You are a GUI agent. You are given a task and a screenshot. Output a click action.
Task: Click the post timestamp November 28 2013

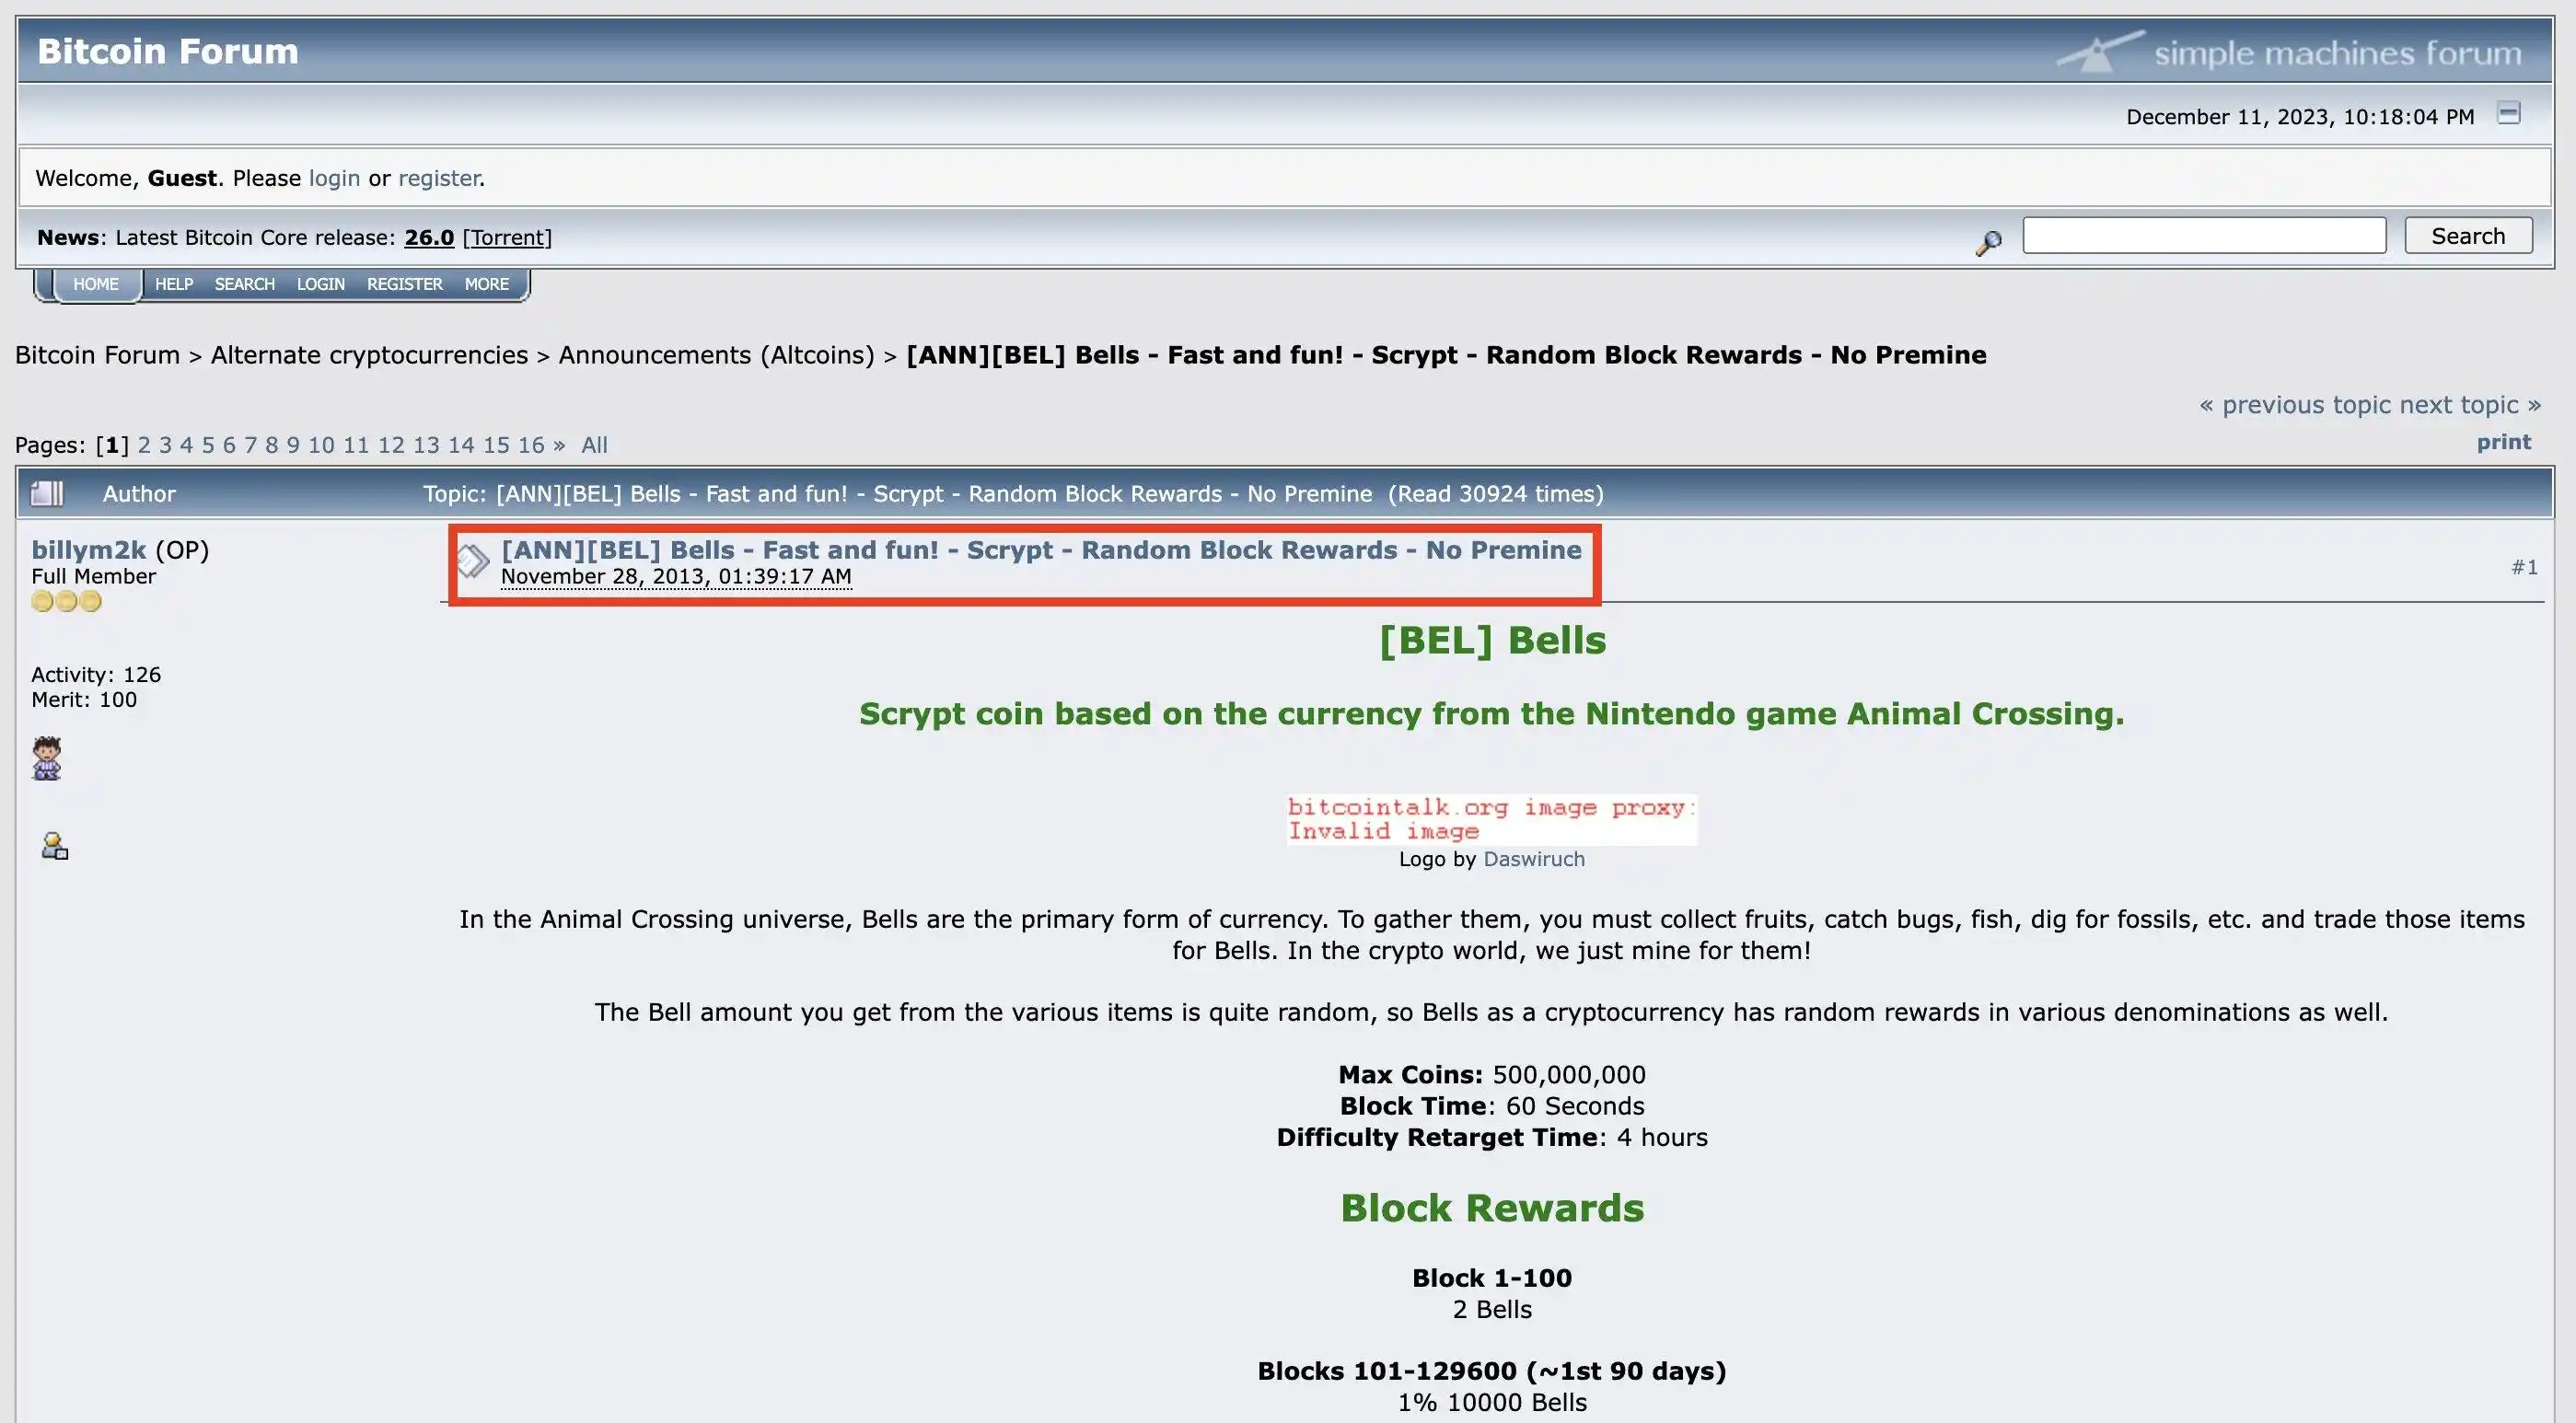click(x=679, y=574)
